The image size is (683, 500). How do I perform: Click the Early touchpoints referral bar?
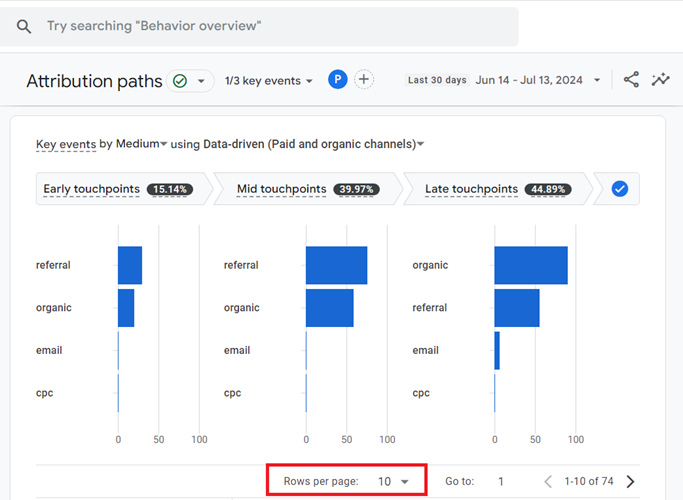point(130,265)
